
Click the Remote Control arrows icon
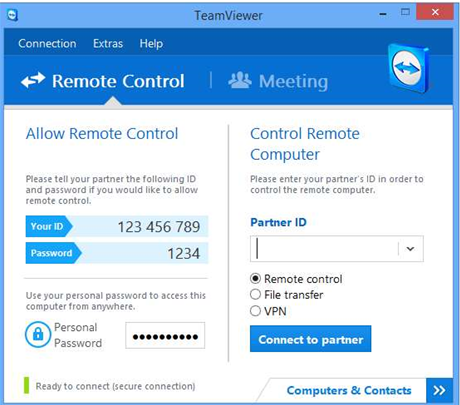pos(33,80)
